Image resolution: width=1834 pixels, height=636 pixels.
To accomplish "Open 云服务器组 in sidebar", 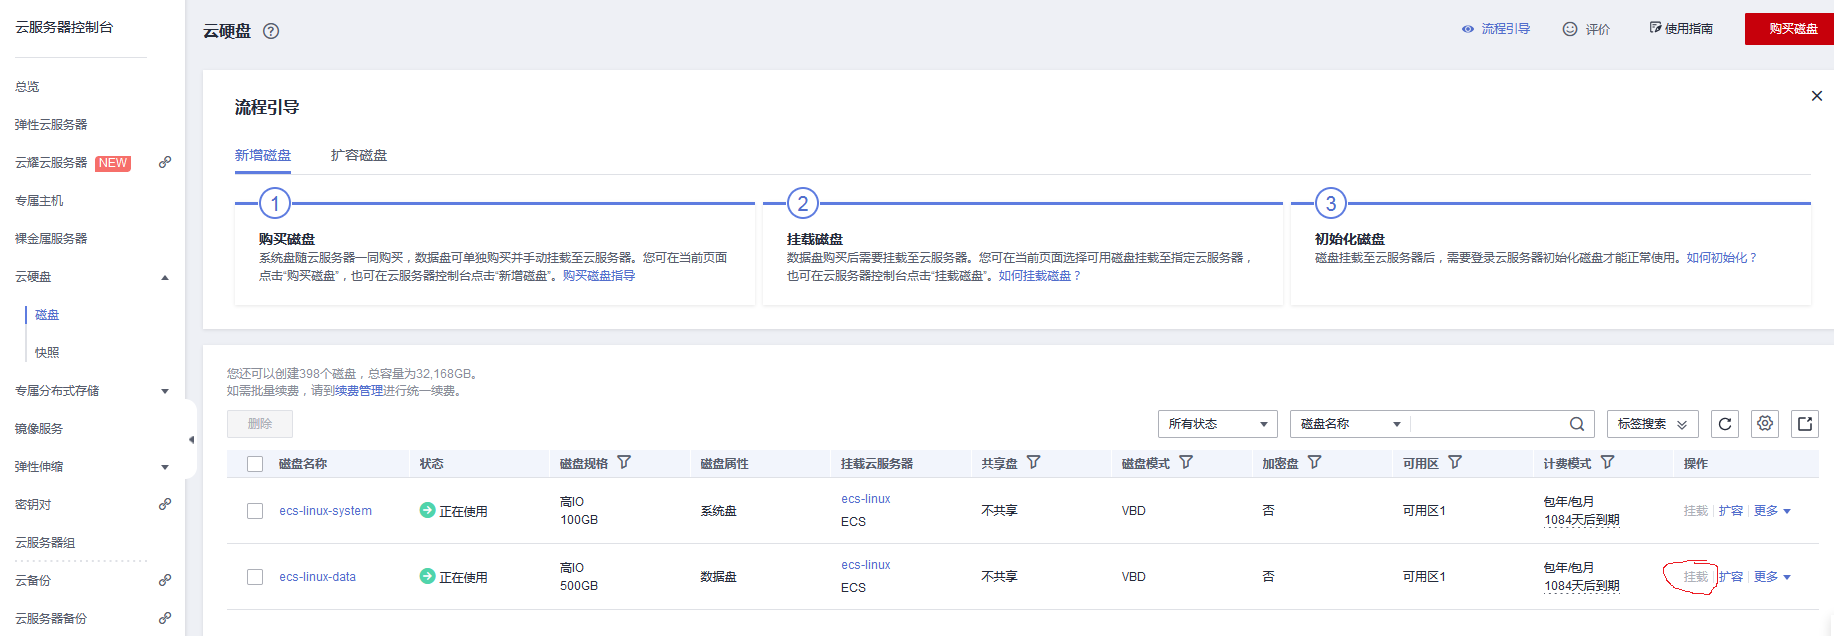I will click(45, 543).
